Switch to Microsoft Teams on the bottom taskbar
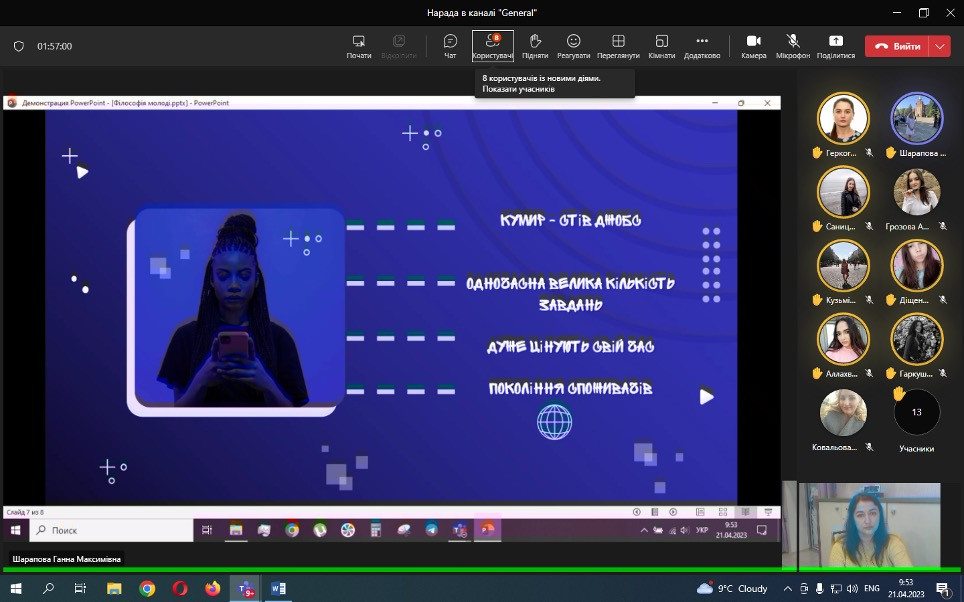The height and width of the screenshot is (602, 964). [x=245, y=588]
